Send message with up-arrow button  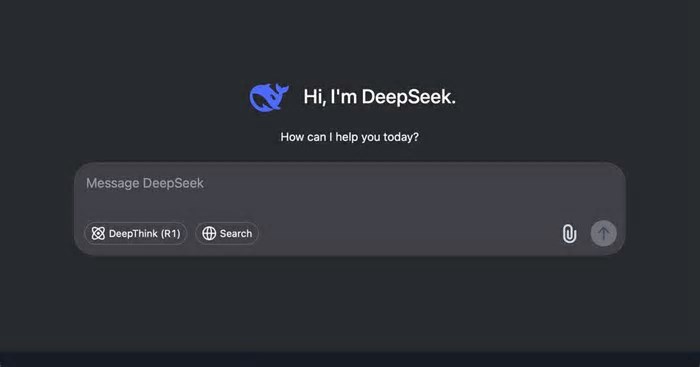coord(604,234)
